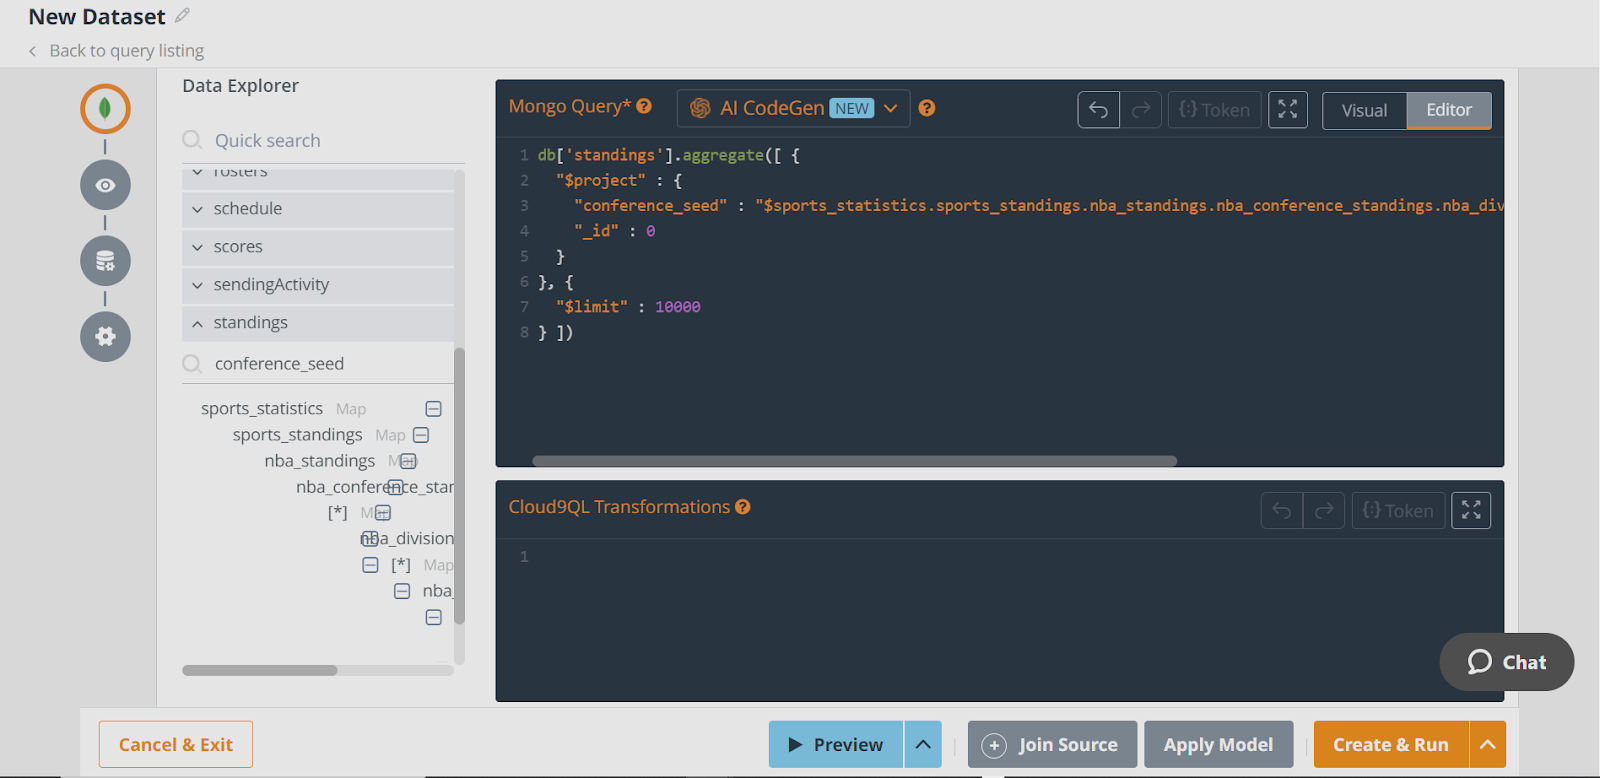This screenshot has height=778, width=1600.
Task: Open the AI CodeGen dropdown
Action: tap(793, 108)
